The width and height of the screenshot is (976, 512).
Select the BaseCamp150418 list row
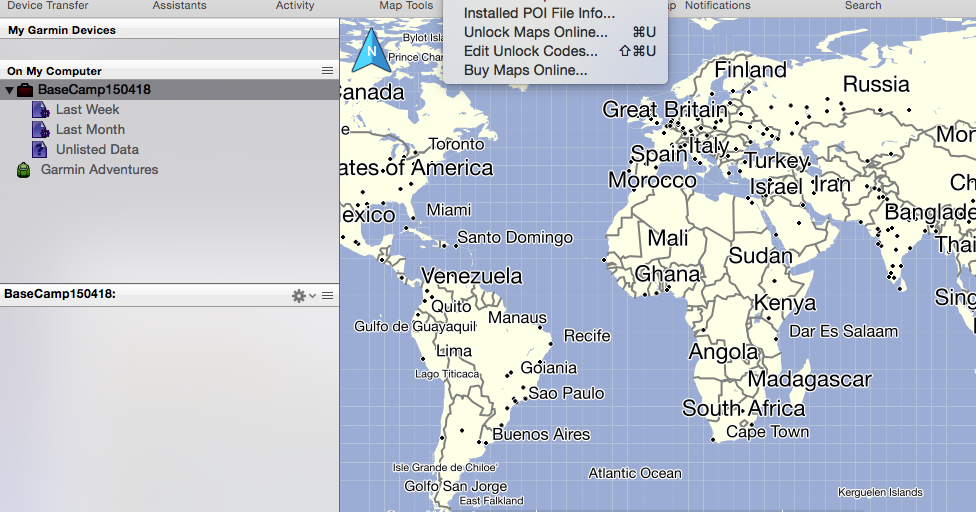[169, 90]
